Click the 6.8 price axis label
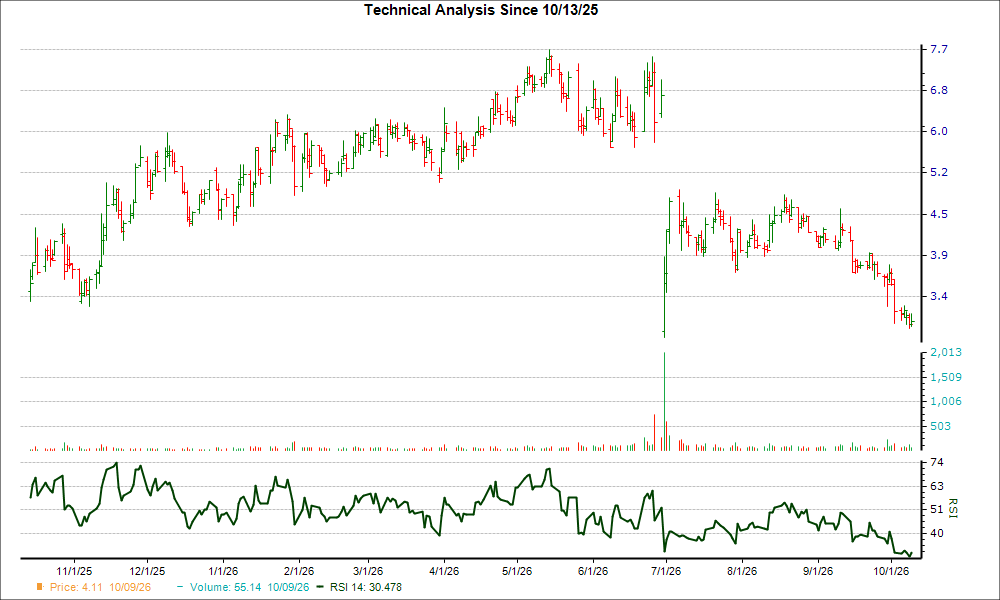 click(x=939, y=91)
